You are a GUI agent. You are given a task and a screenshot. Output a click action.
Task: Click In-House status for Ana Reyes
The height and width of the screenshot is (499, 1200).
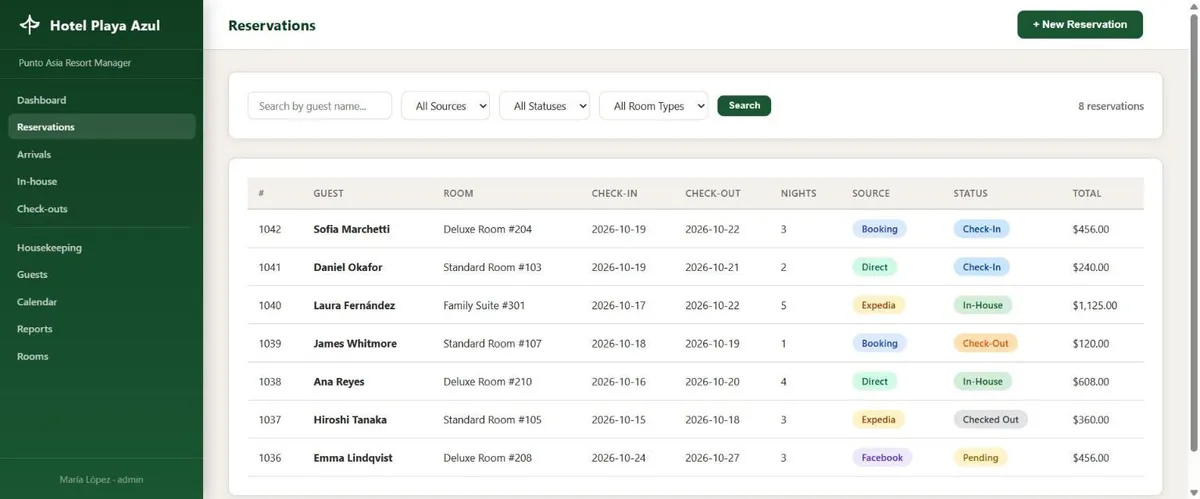(983, 381)
